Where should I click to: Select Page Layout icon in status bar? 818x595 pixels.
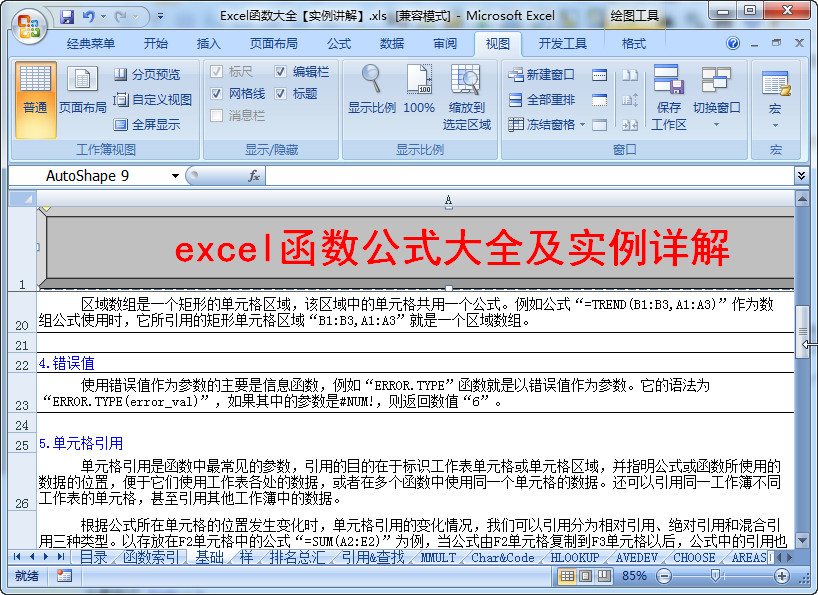(586, 576)
